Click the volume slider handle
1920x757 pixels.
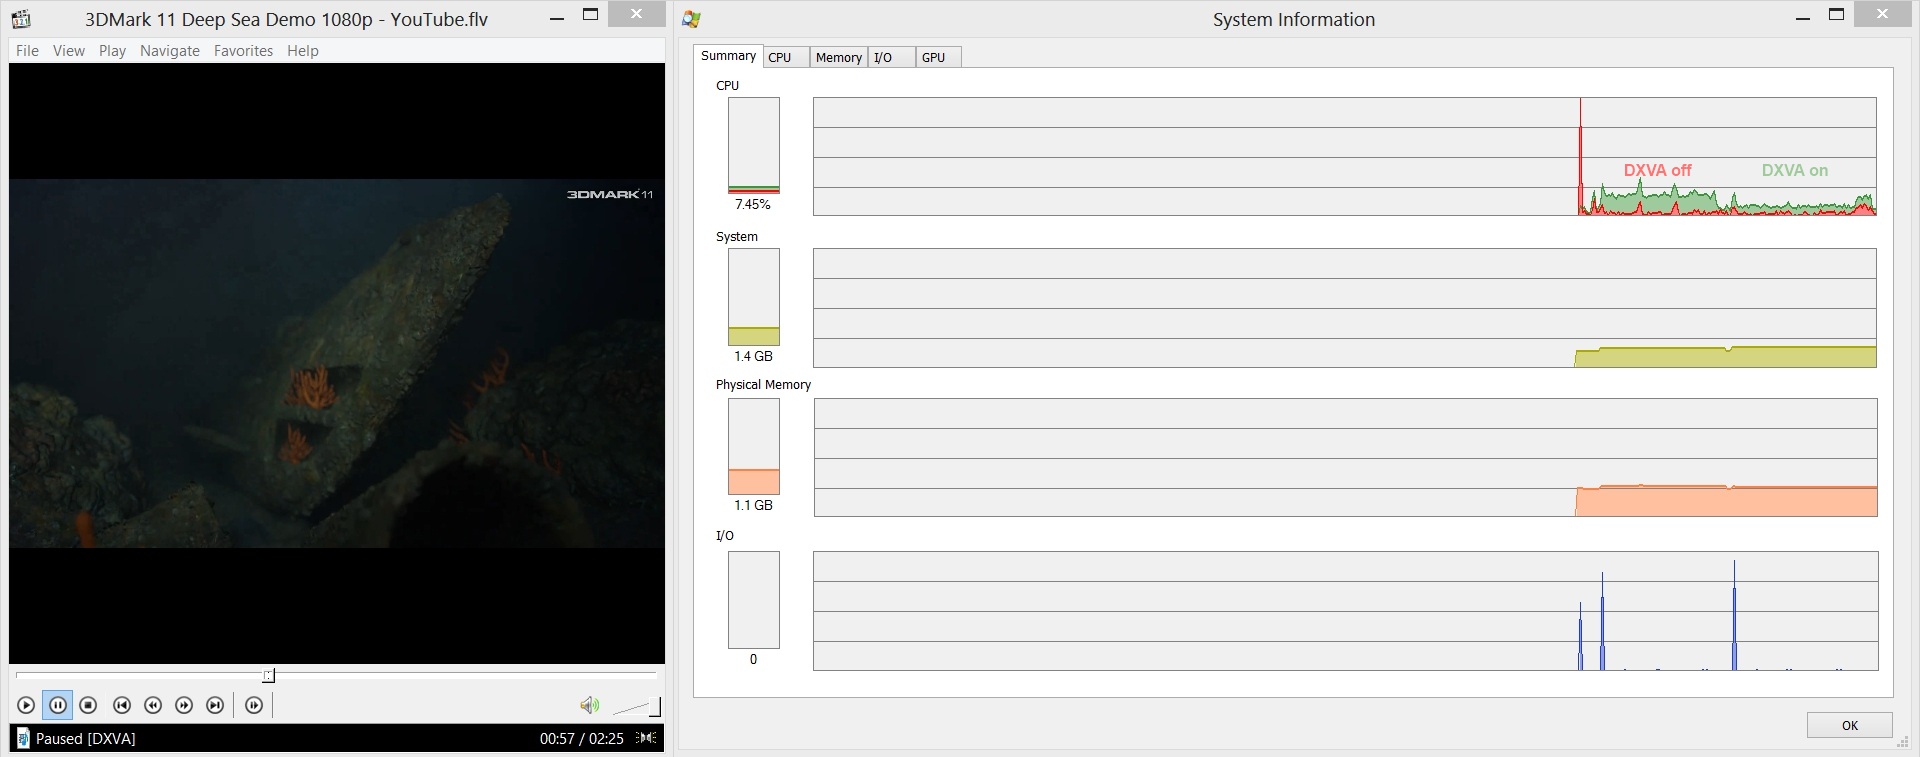pyautogui.click(x=655, y=707)
